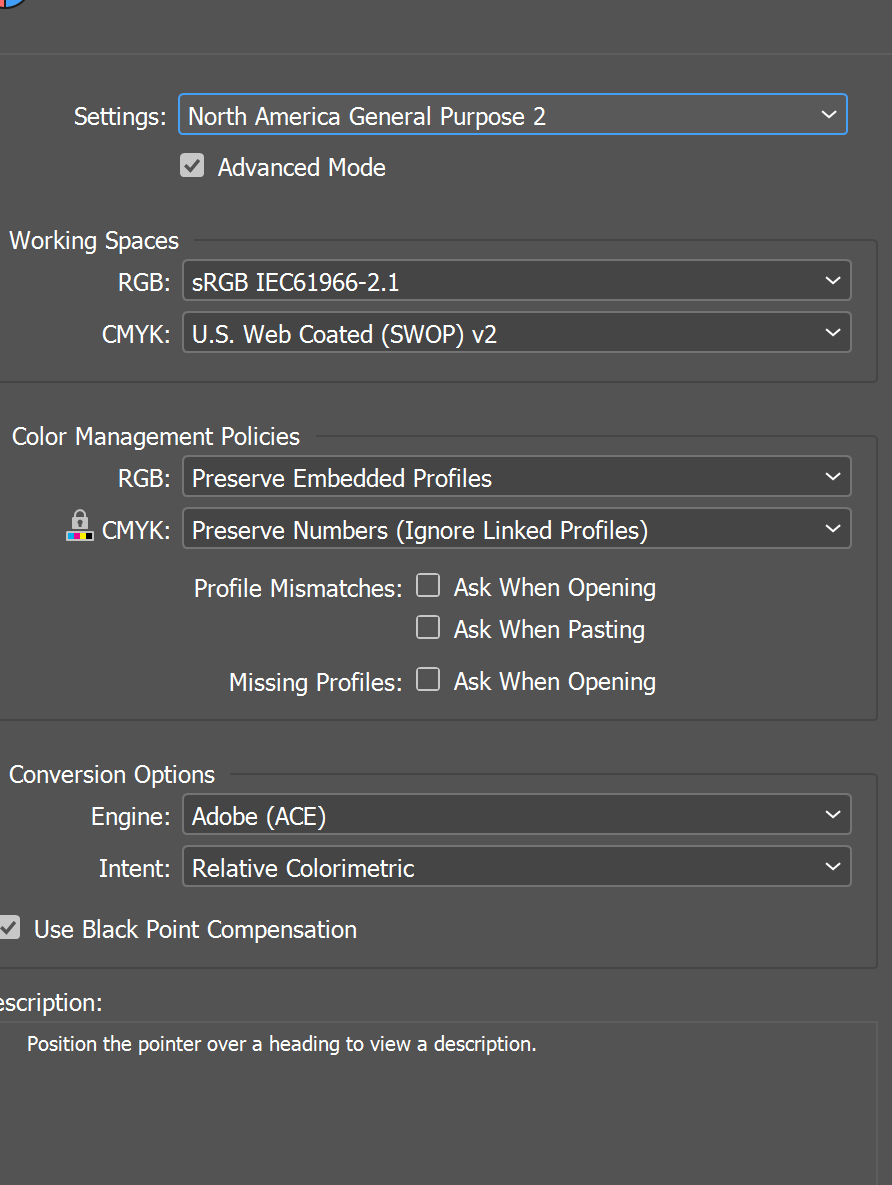This screenshot has height=1185, width=892.
Task: Click the Working Spaces section heading
Action: click(93, 240)
